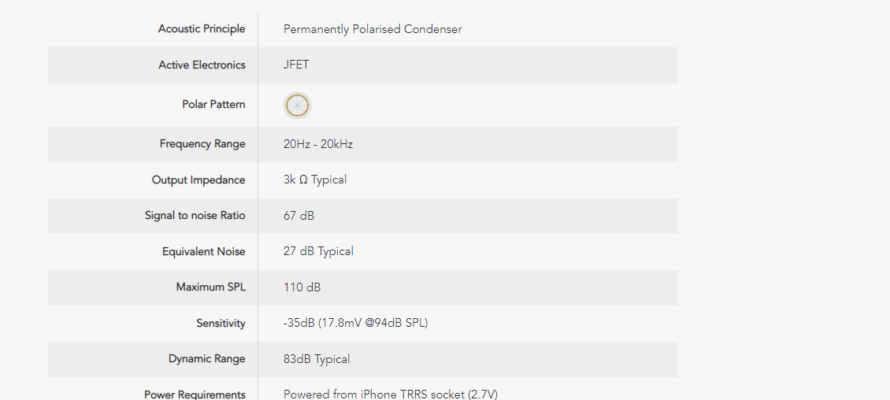Click the Sensitivity label
890x400 pixels.
tap(221, 323)
